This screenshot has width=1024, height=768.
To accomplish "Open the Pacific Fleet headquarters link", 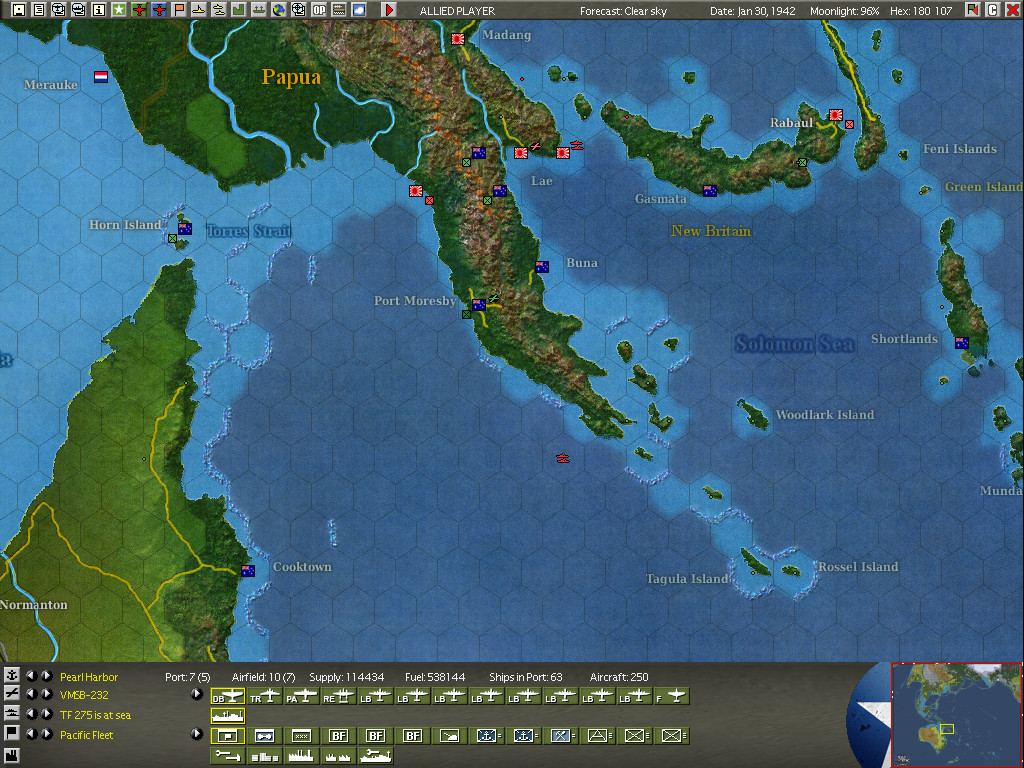I will (86, 735).
